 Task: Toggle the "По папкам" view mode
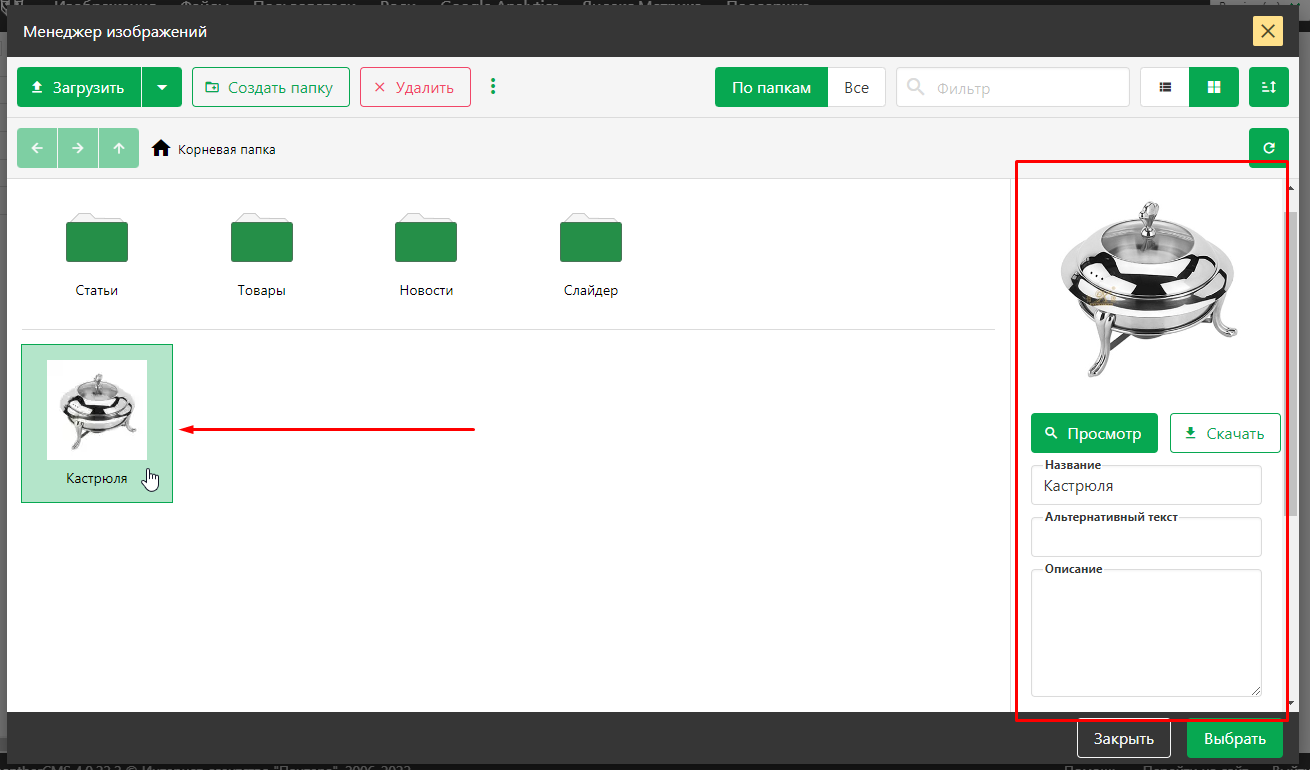tap(771, 87)
